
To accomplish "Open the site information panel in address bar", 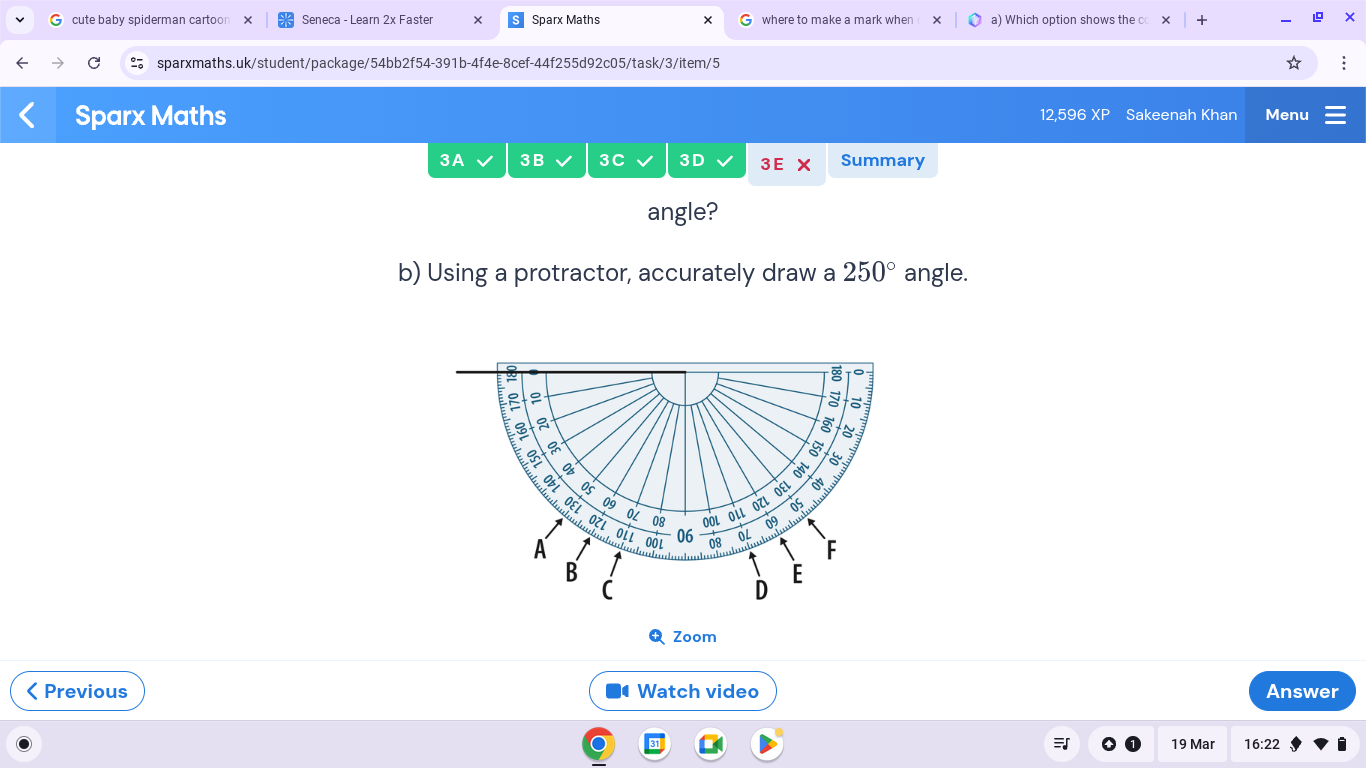I will click(135, 62).
